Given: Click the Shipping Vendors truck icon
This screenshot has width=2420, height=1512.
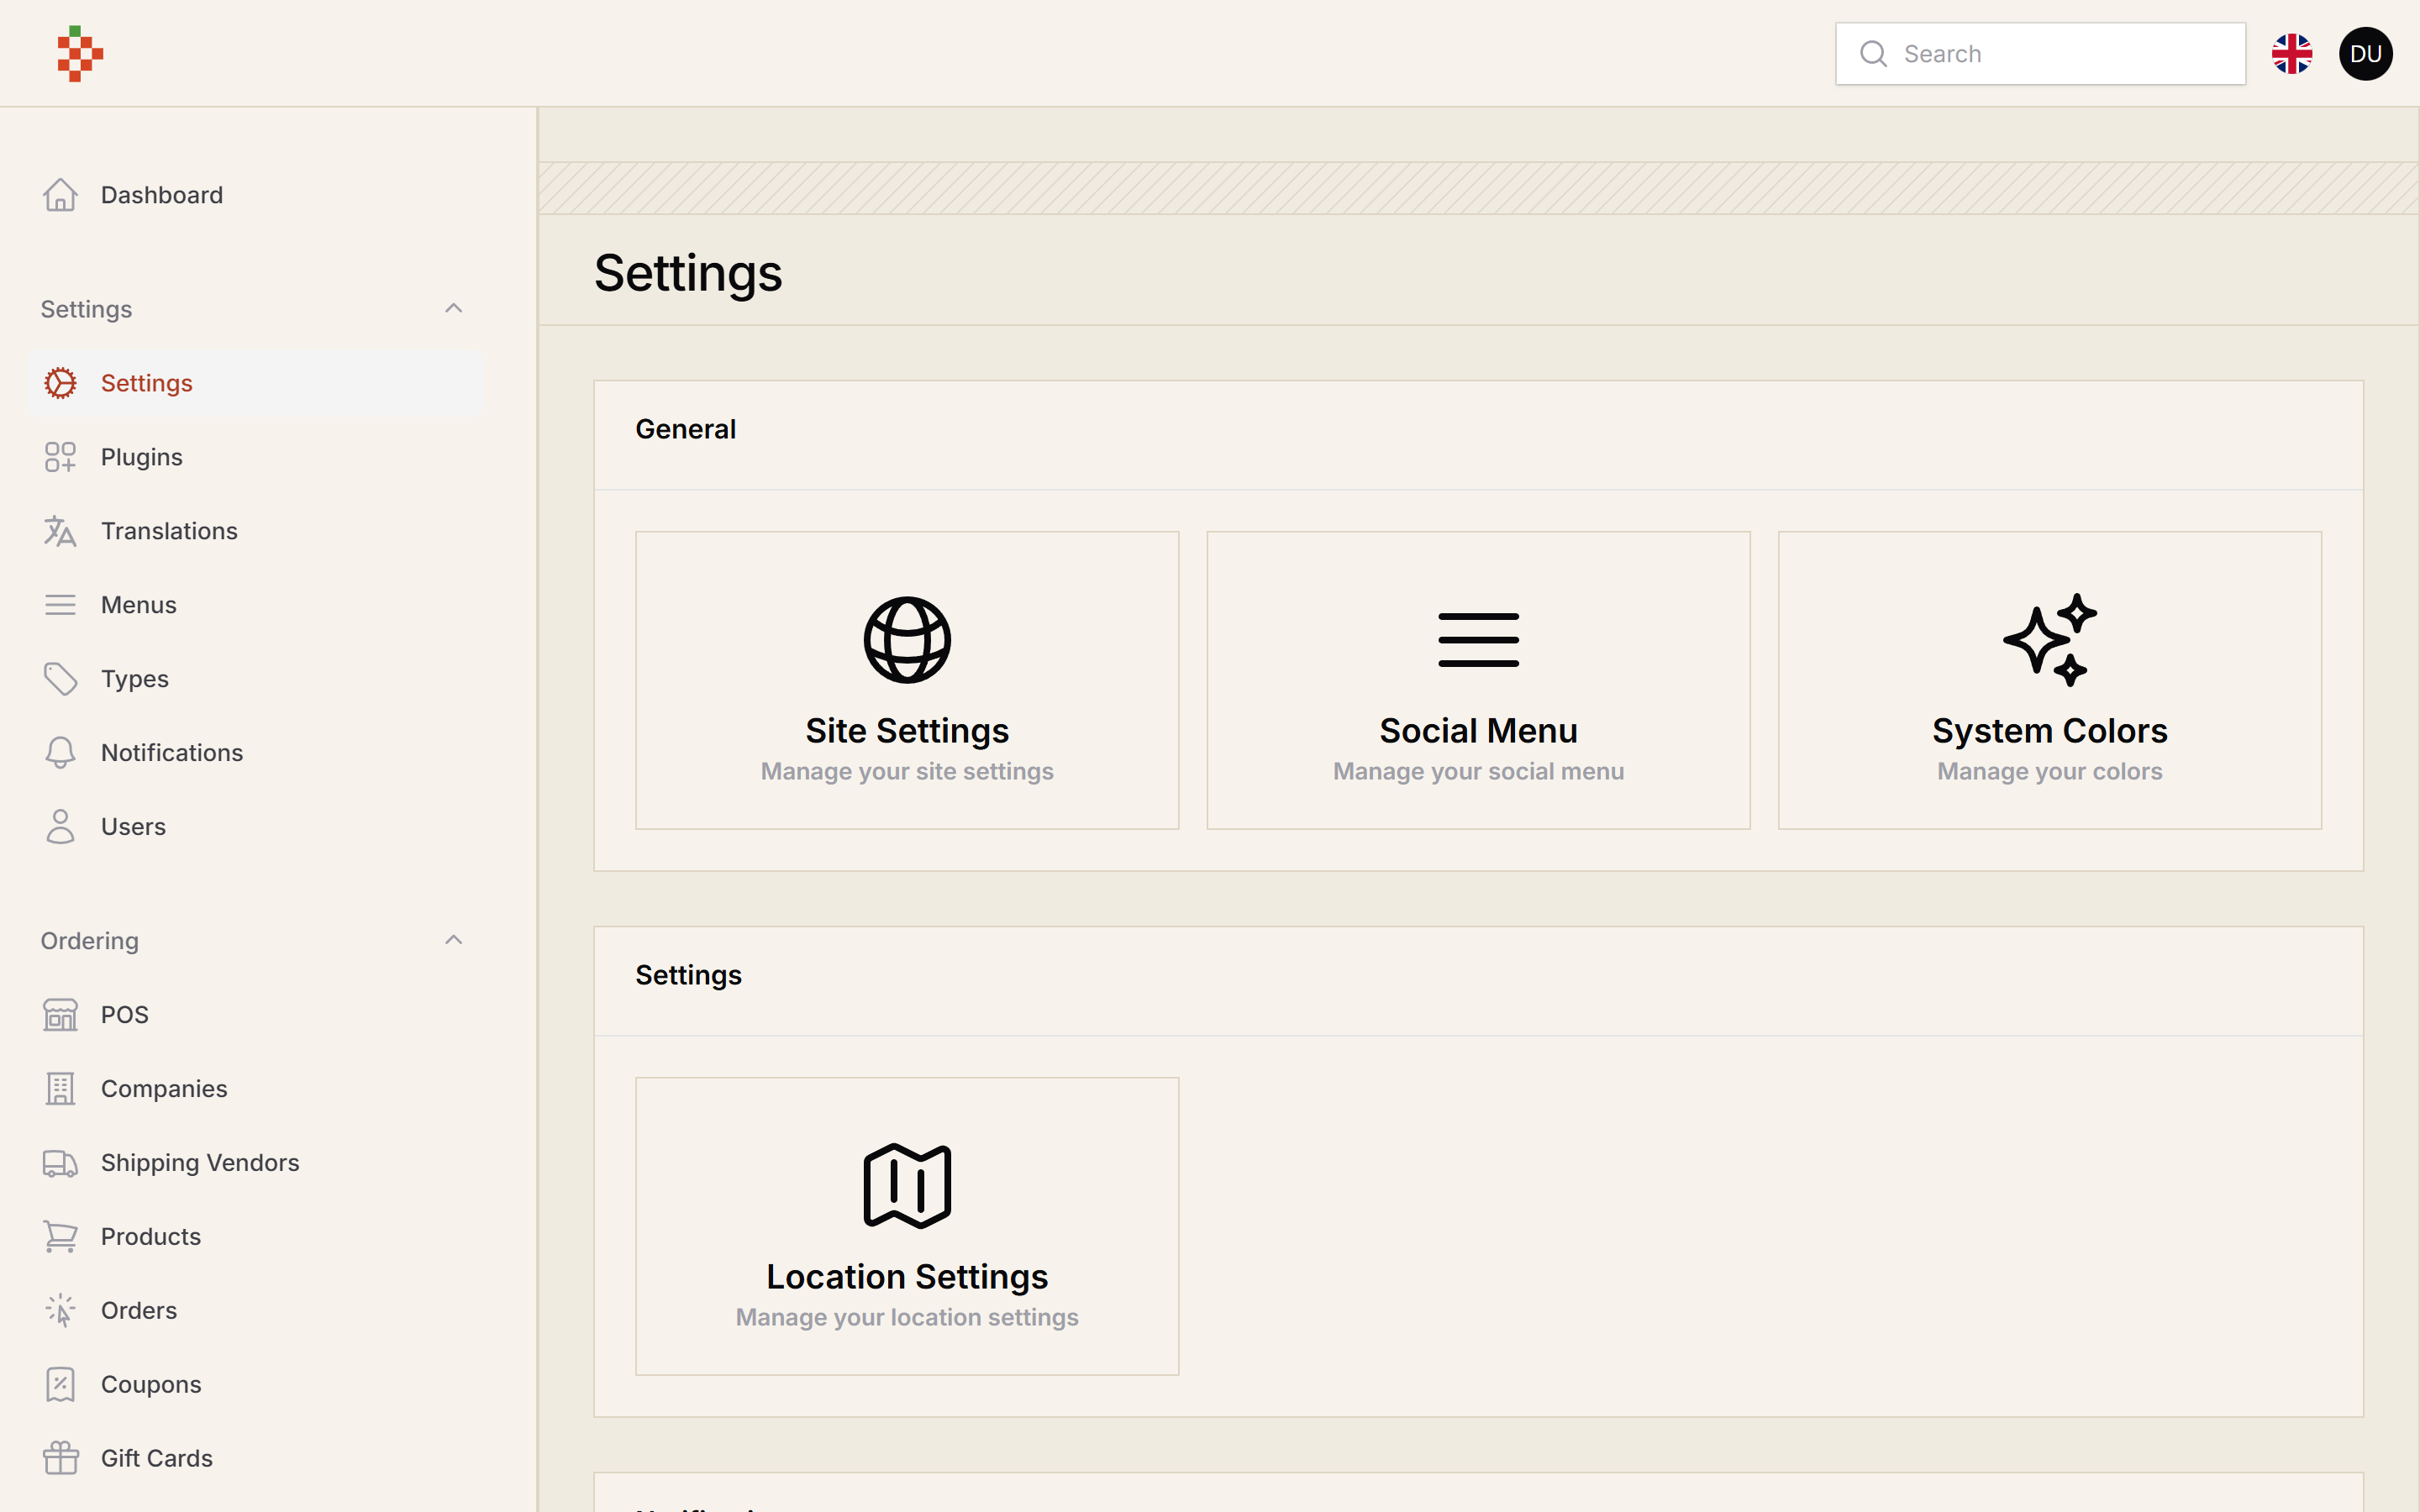Looking at the screenshot, I should pyautogui.click(x=60, y=1163).
